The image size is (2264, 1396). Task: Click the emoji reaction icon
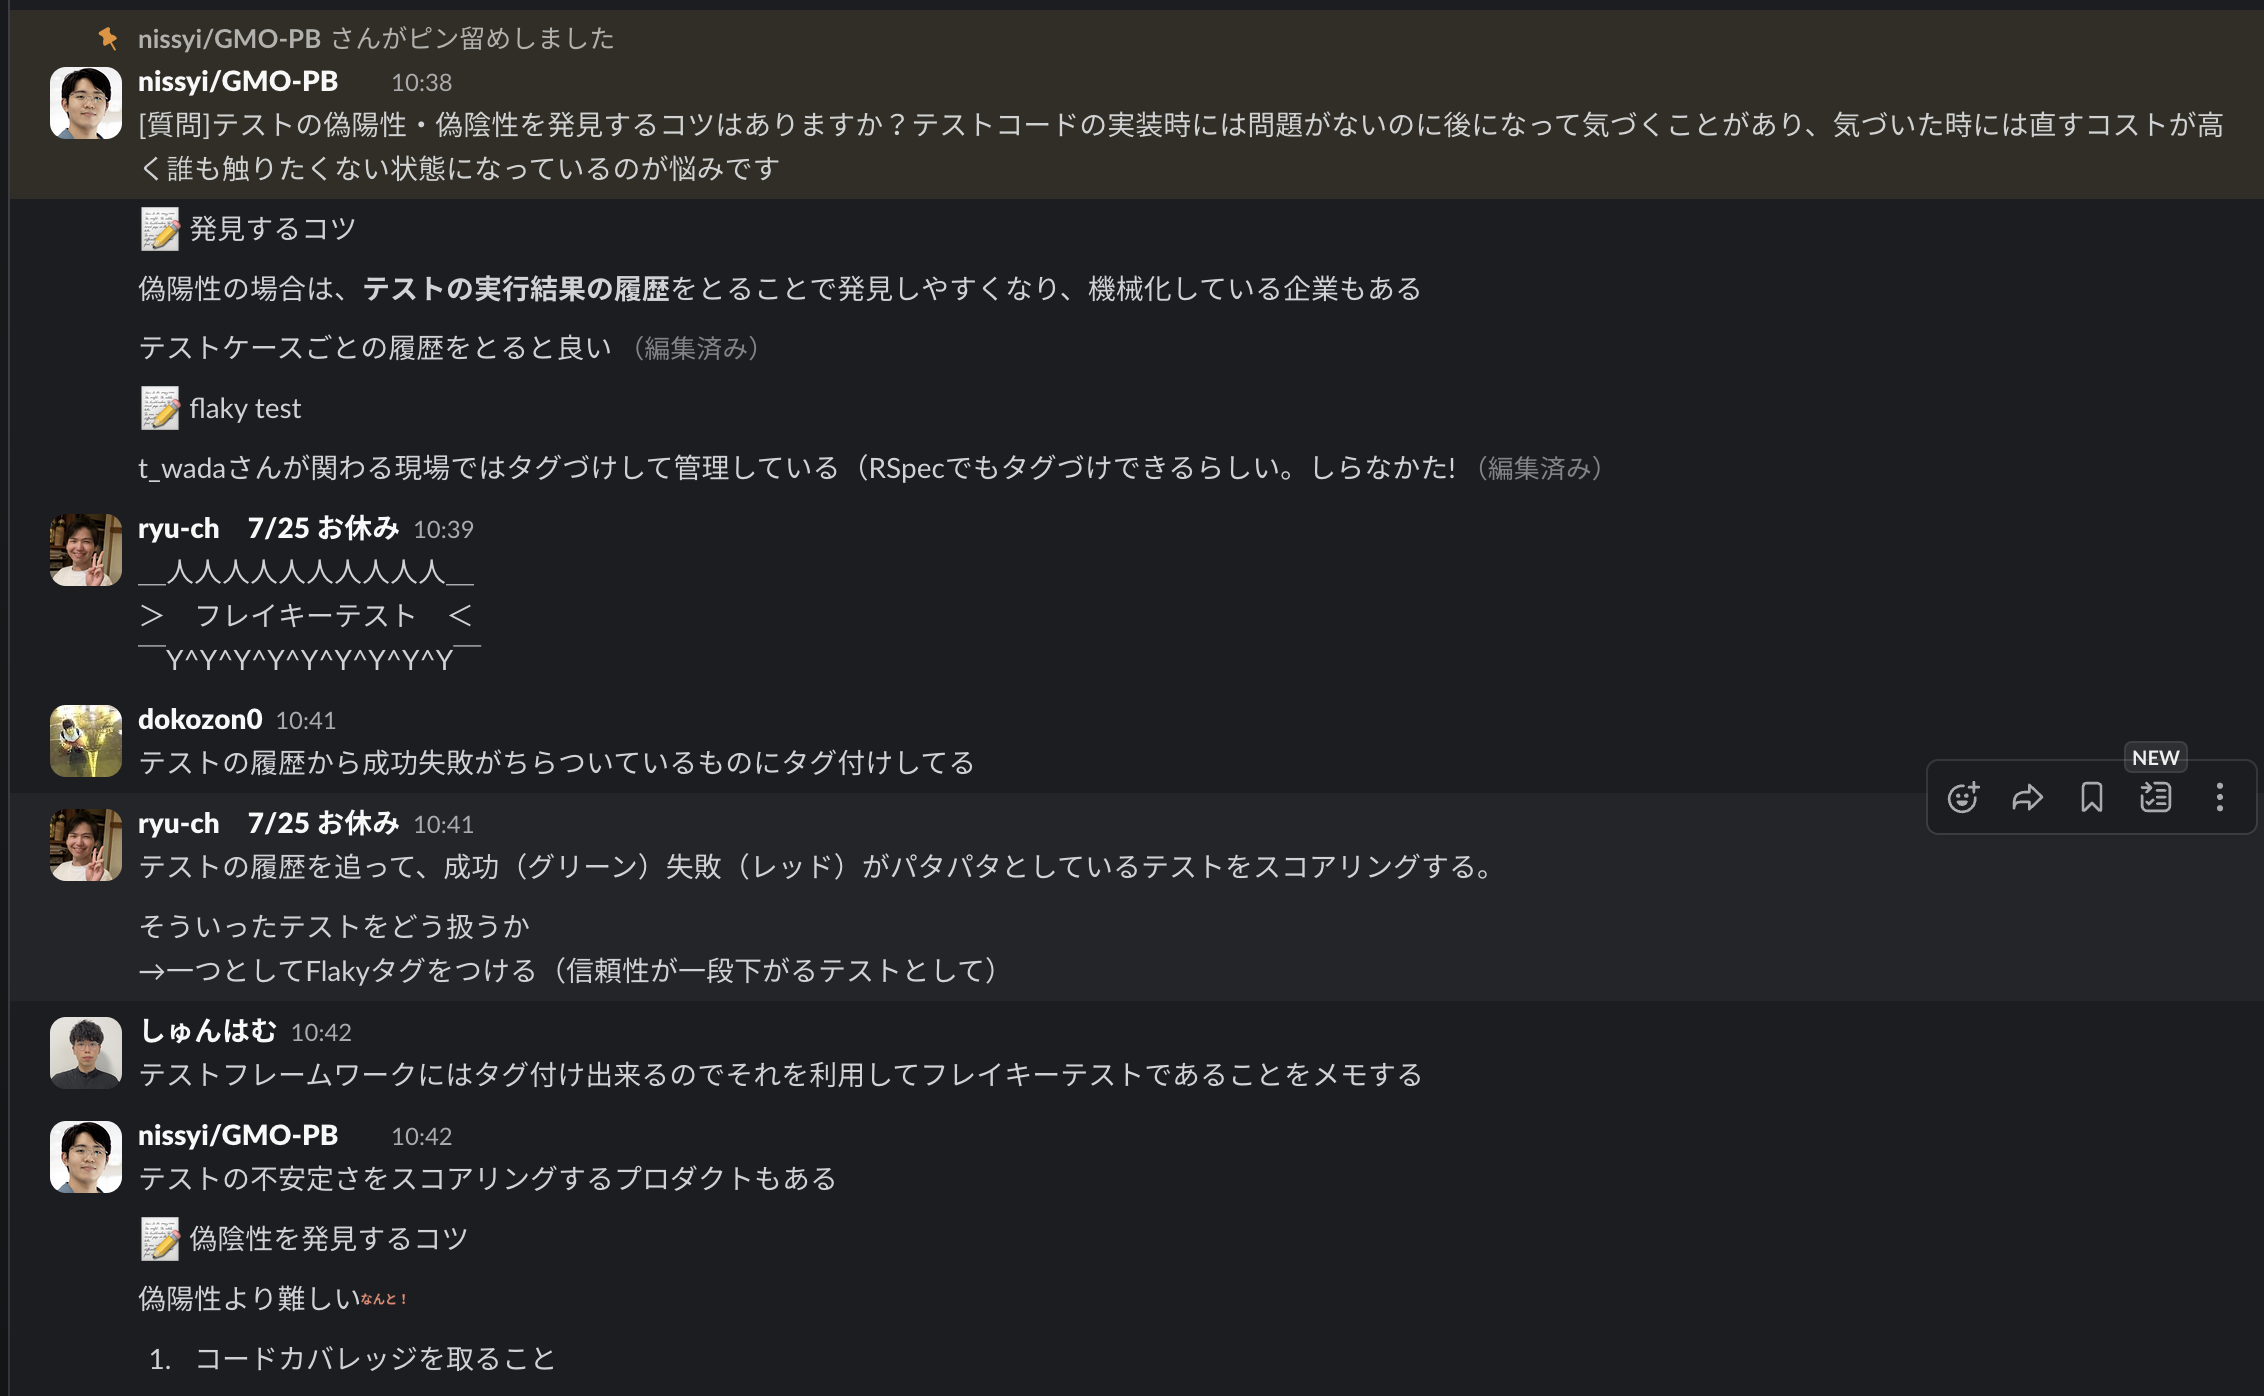(x=1965, y=796)
